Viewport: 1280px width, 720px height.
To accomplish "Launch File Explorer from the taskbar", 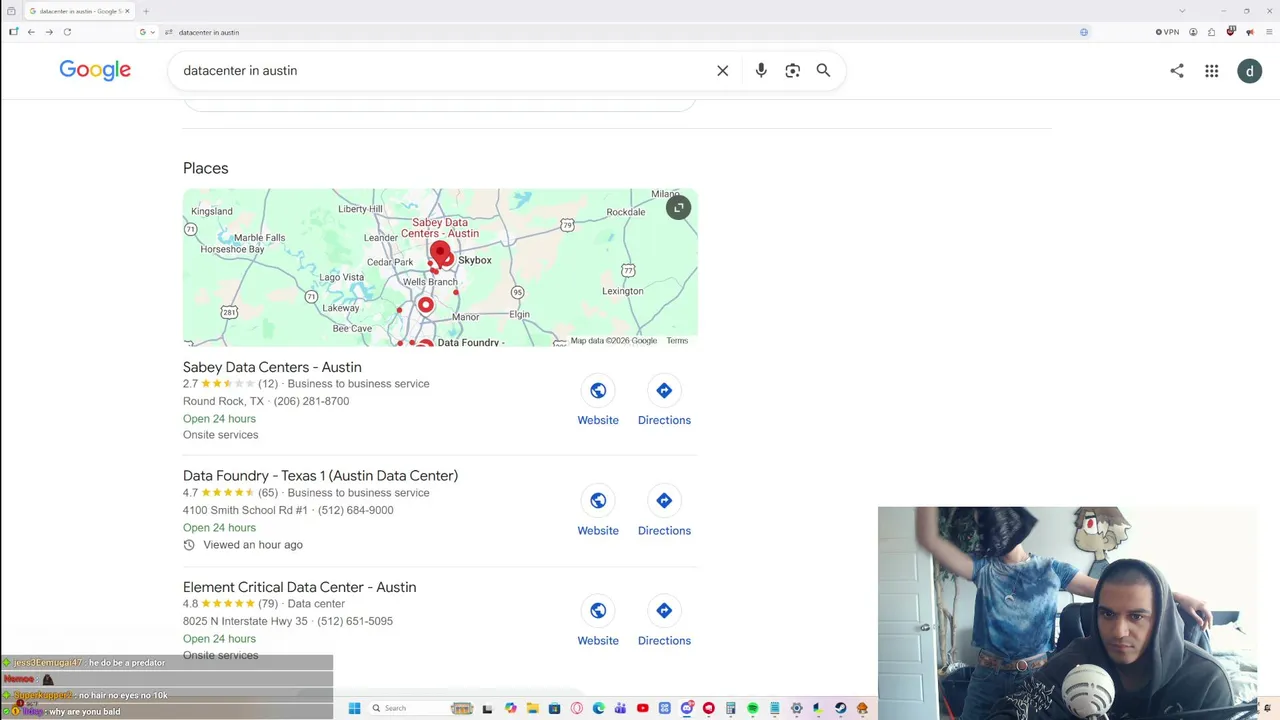I will 533,708.
